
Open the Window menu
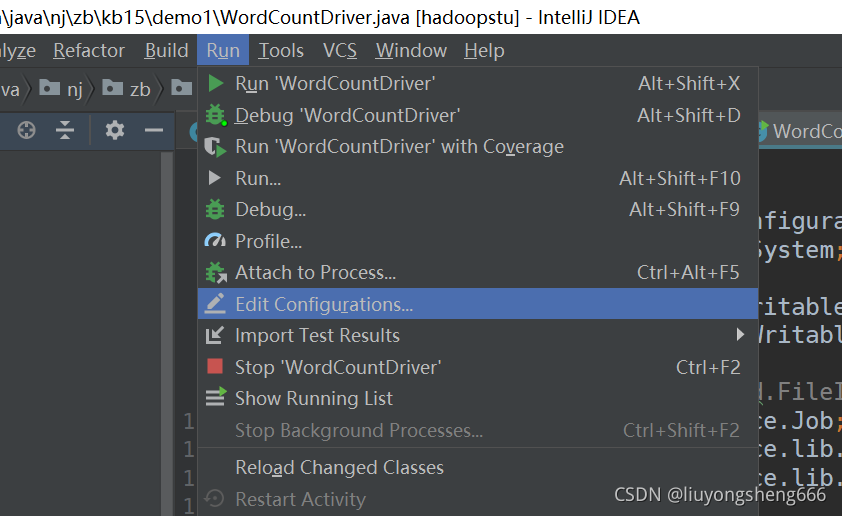411,50
